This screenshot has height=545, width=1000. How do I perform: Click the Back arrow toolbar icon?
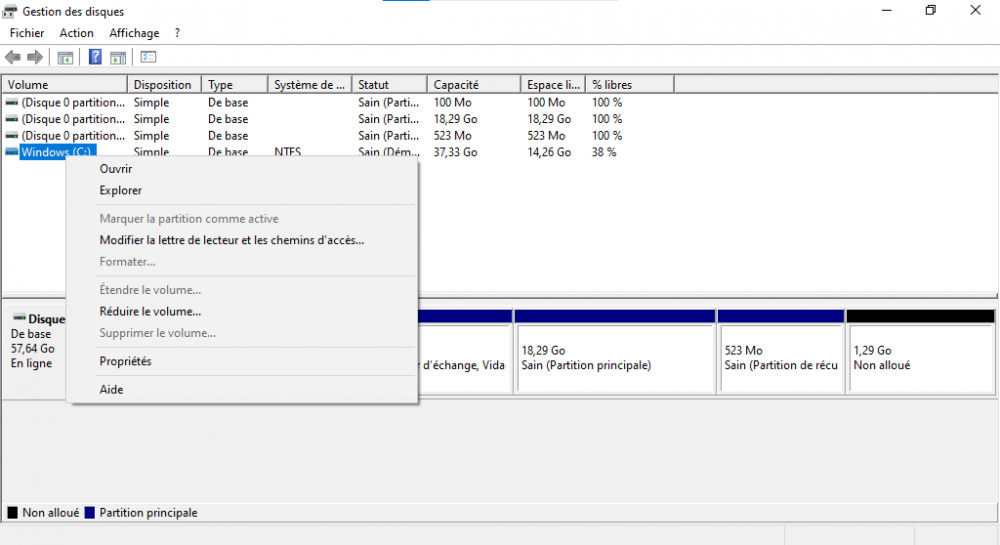click(13, 57)
